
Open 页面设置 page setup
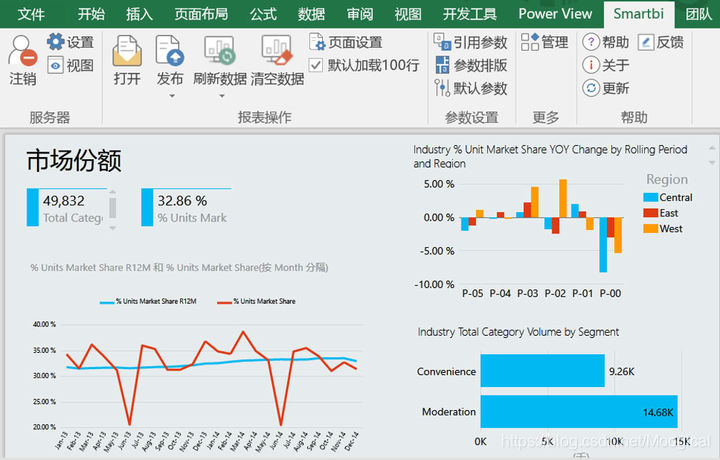[x=345, y=42]
